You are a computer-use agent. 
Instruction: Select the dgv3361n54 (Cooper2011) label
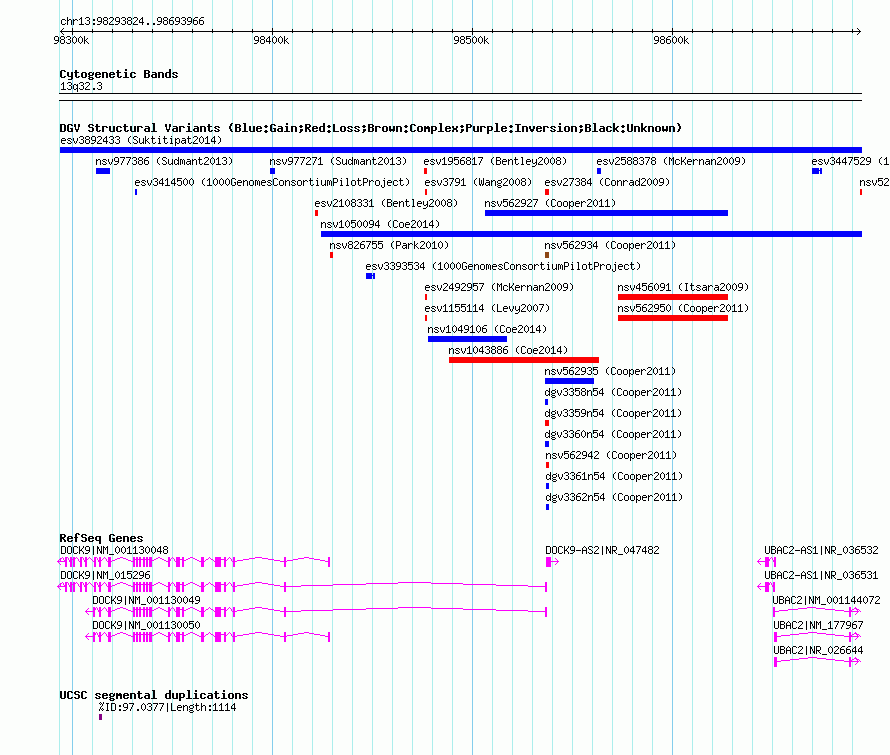click(614, 476)
